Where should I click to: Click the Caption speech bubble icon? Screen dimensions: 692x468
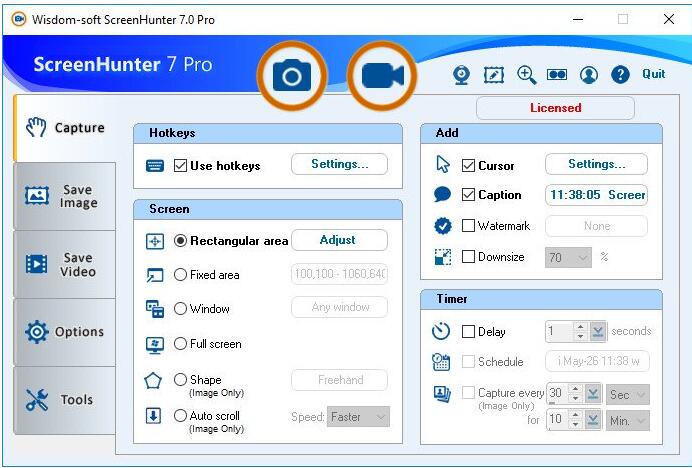pyautogui.click(x=442, y=194)
